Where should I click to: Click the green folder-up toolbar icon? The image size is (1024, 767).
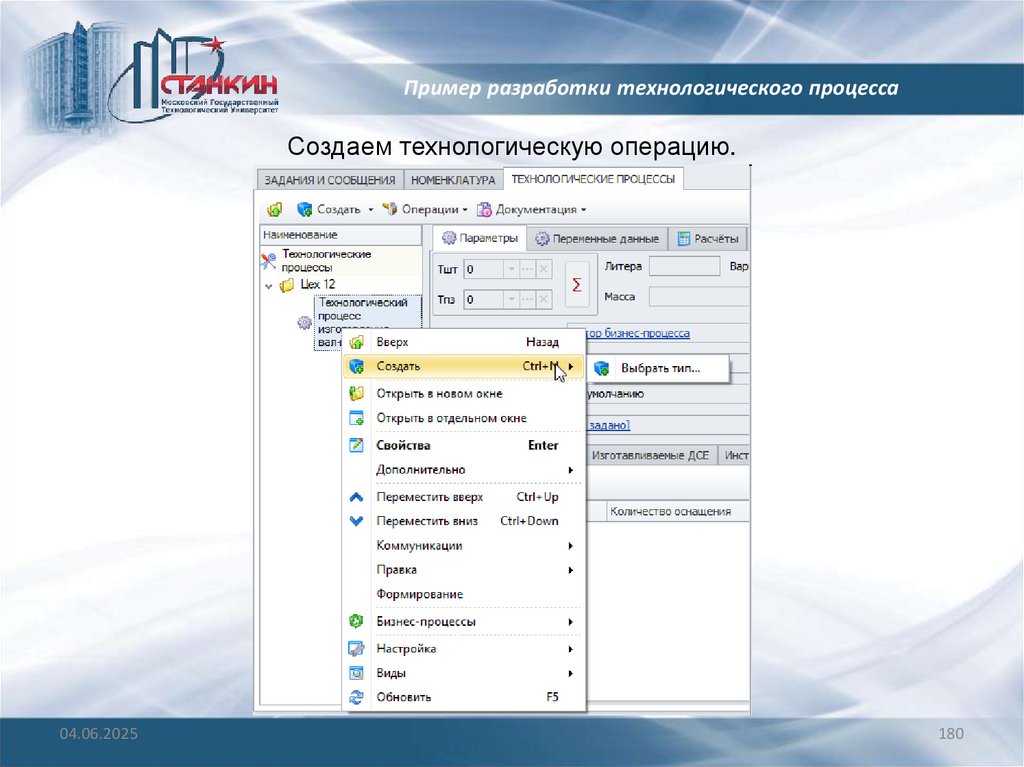pyautogui.click(x=274, y=210)
